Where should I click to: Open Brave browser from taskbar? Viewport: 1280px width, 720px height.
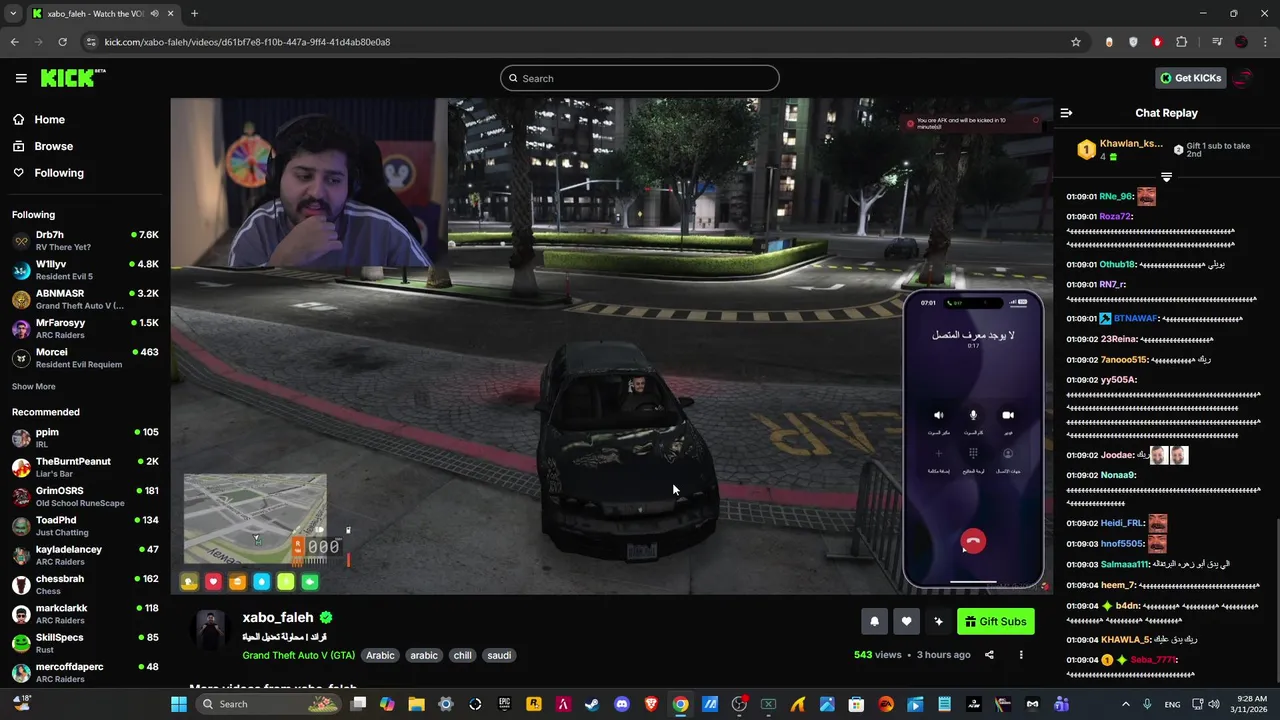tap(651, 704)
